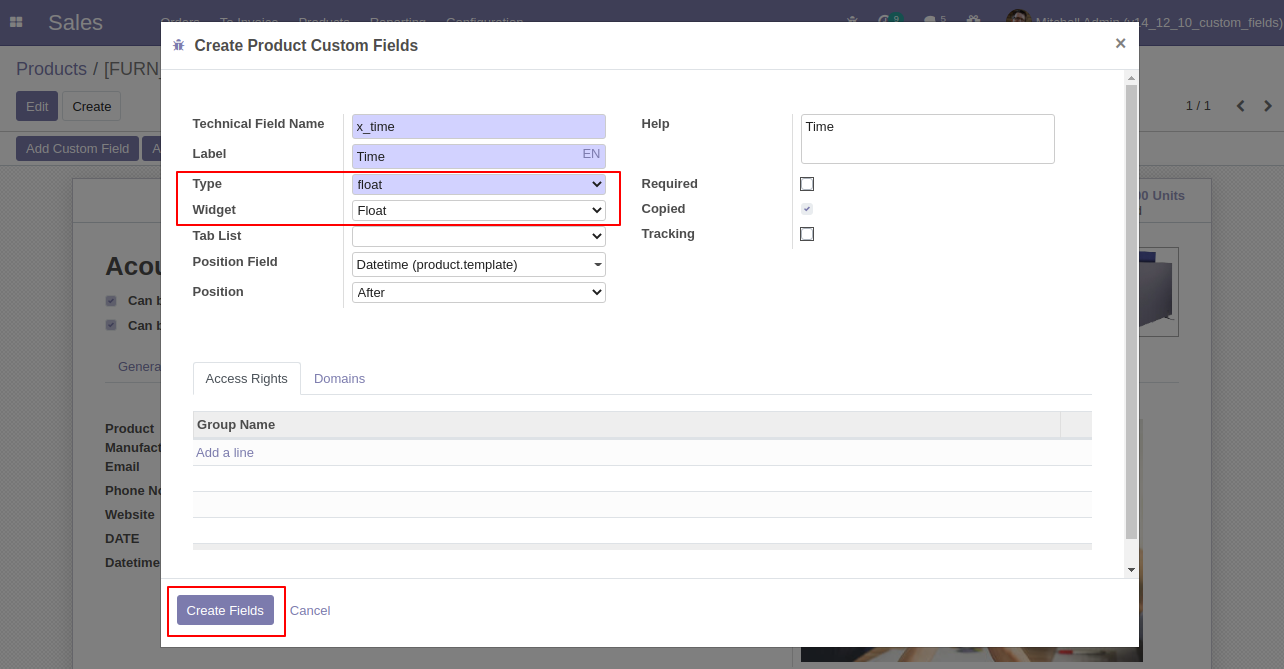Click the Sales app title

click(x=76, y=22)
